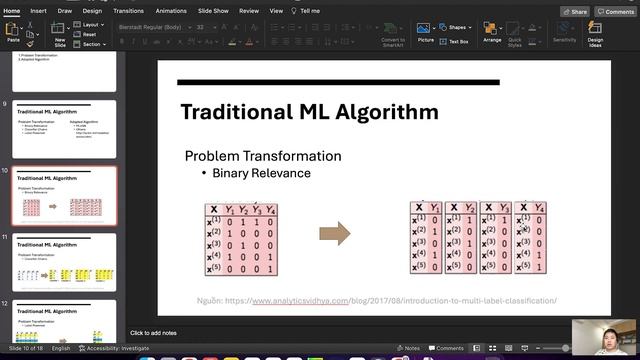Open the Shapes dropdown
Viewport: 640px width, 360px height.
point(455,27)
